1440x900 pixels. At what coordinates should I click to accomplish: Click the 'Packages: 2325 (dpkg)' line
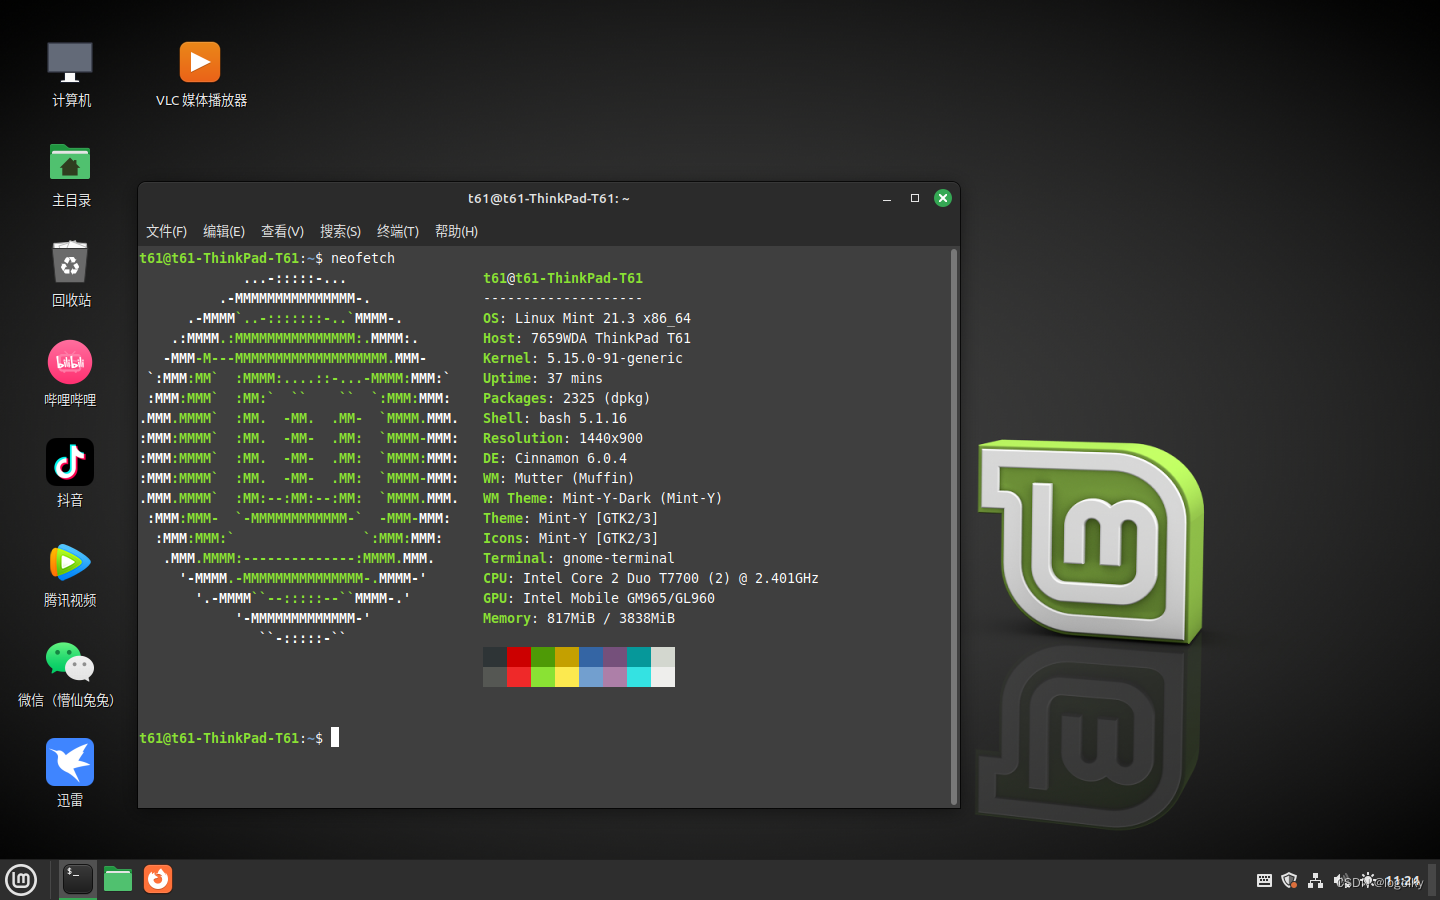567,398
